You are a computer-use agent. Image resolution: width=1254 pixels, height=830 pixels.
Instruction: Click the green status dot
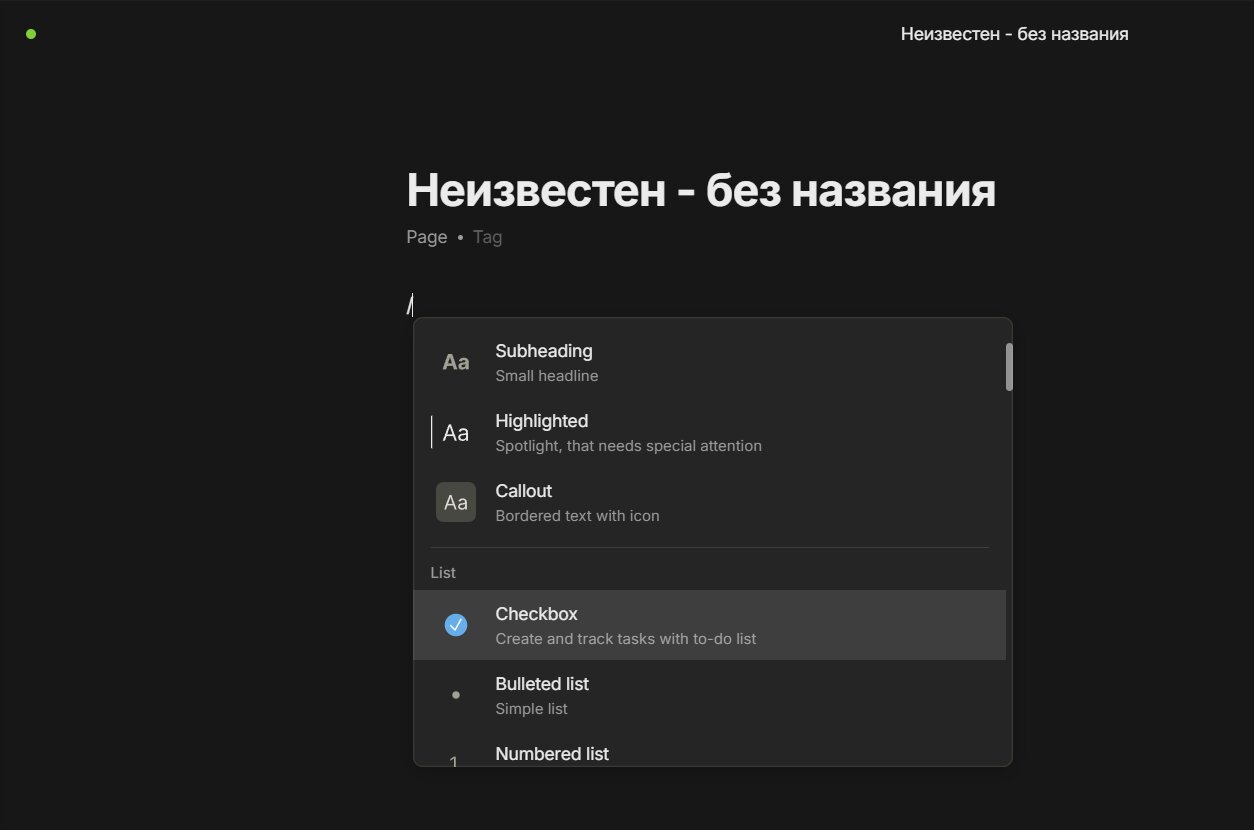31,34
